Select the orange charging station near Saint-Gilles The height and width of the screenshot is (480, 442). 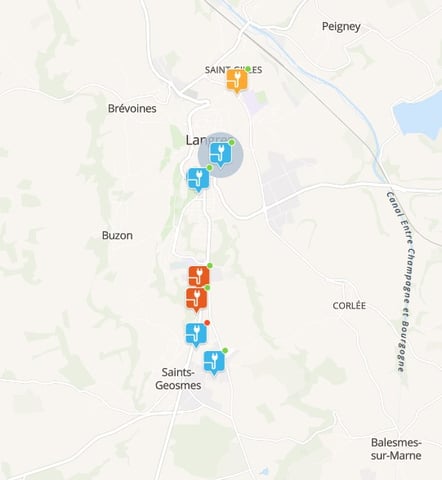[x=237, y=81]
